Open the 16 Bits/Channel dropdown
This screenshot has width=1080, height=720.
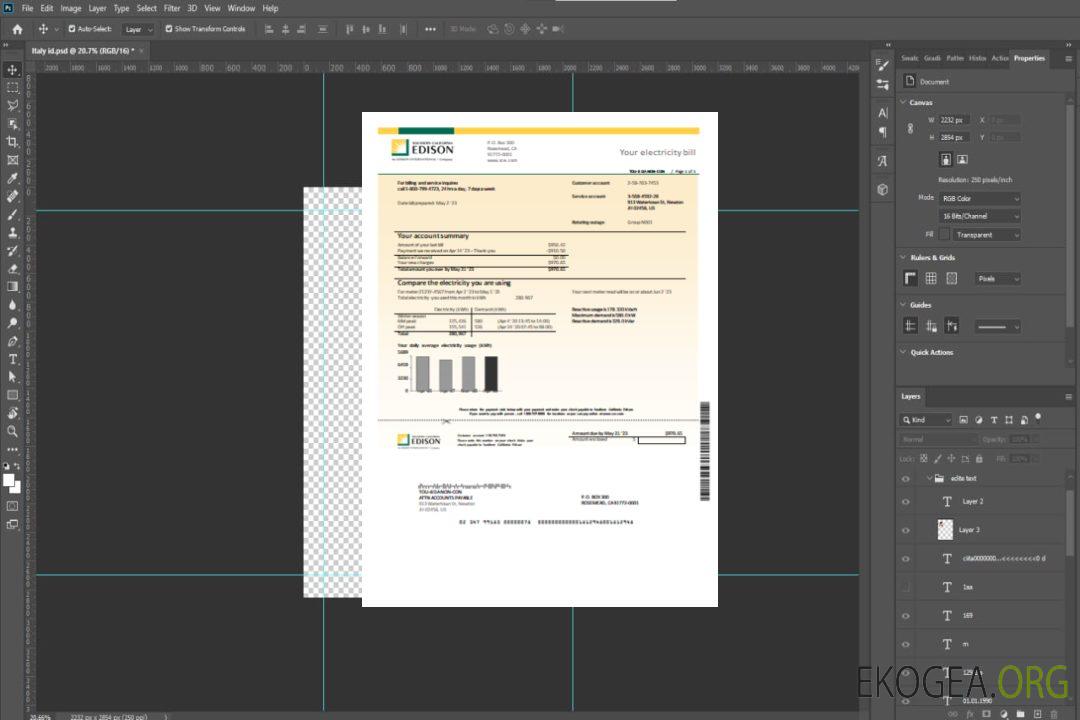tap(980, 216)
